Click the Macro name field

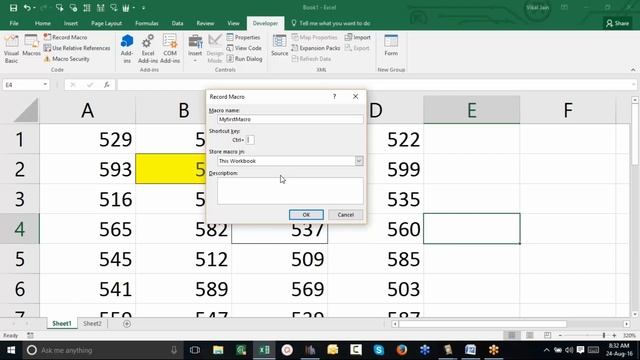pos(290,119)
